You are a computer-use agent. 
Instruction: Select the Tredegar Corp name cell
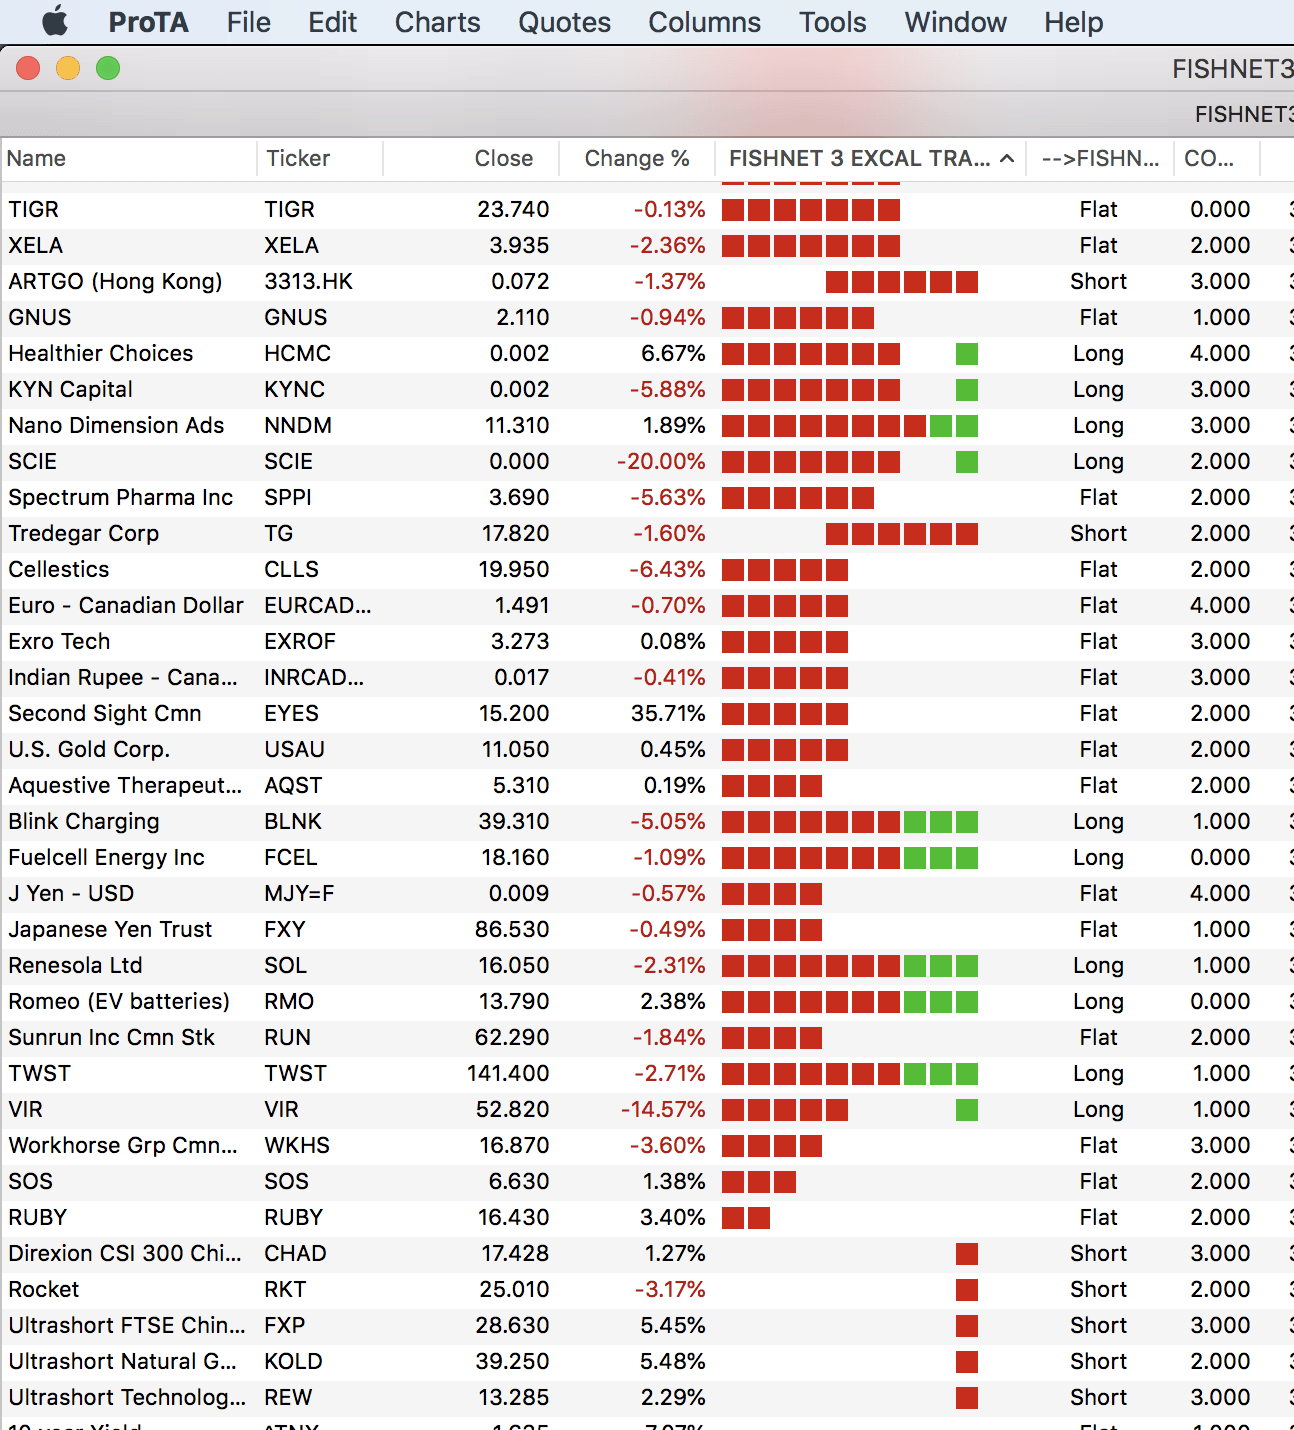point(83,534)
